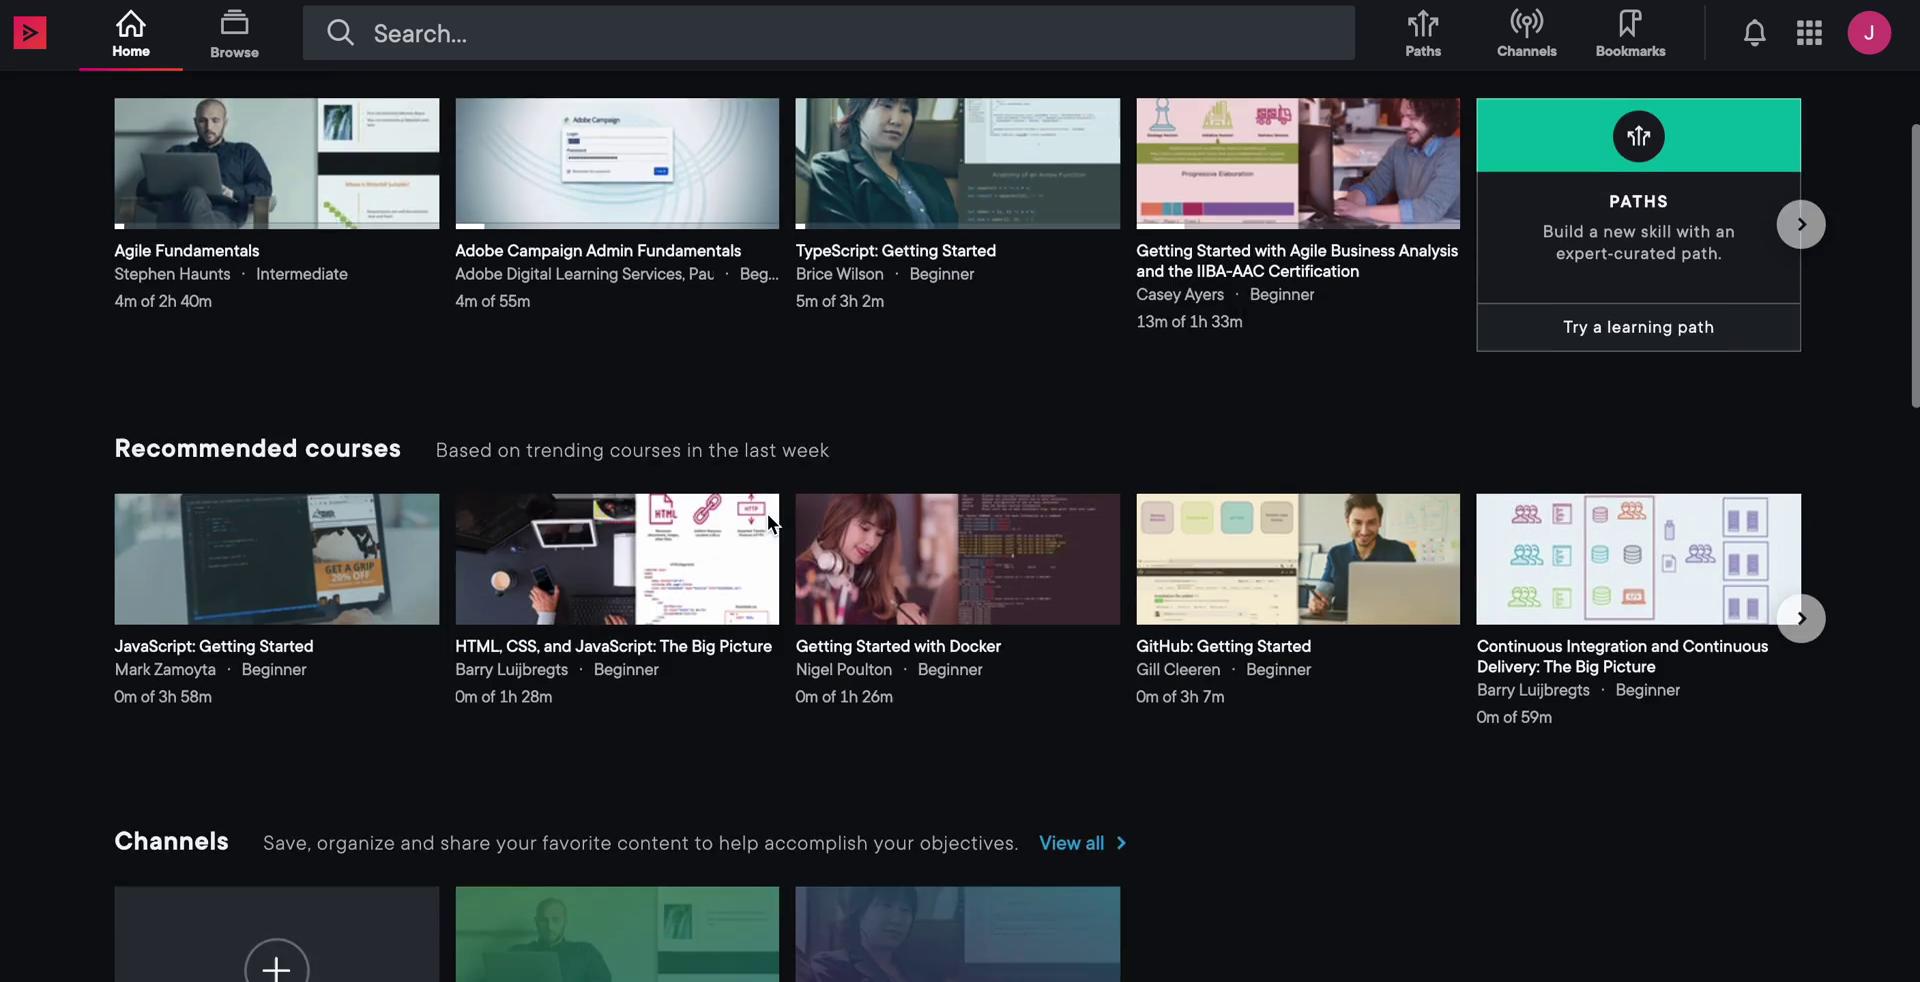Open the J profile avatar menu

pyautogui.click(x=1869, y=33)
